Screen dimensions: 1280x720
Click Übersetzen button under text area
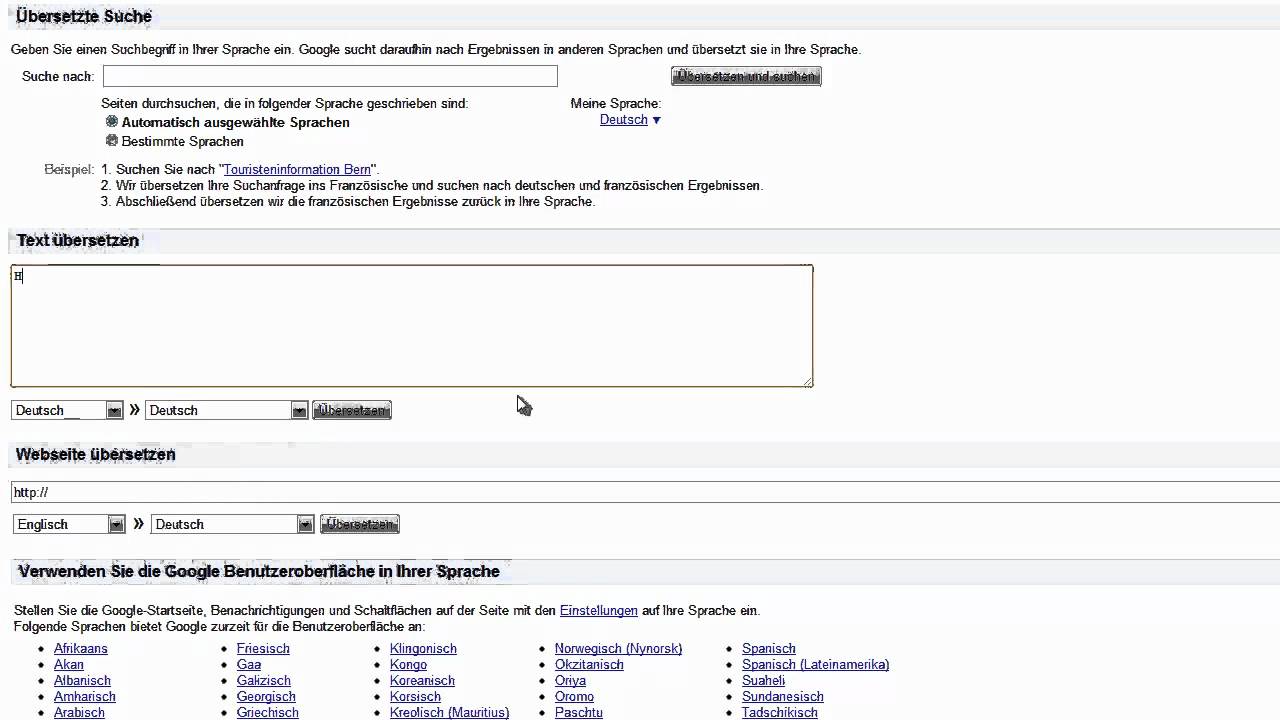pyautogui.click(x=352, y=410)
